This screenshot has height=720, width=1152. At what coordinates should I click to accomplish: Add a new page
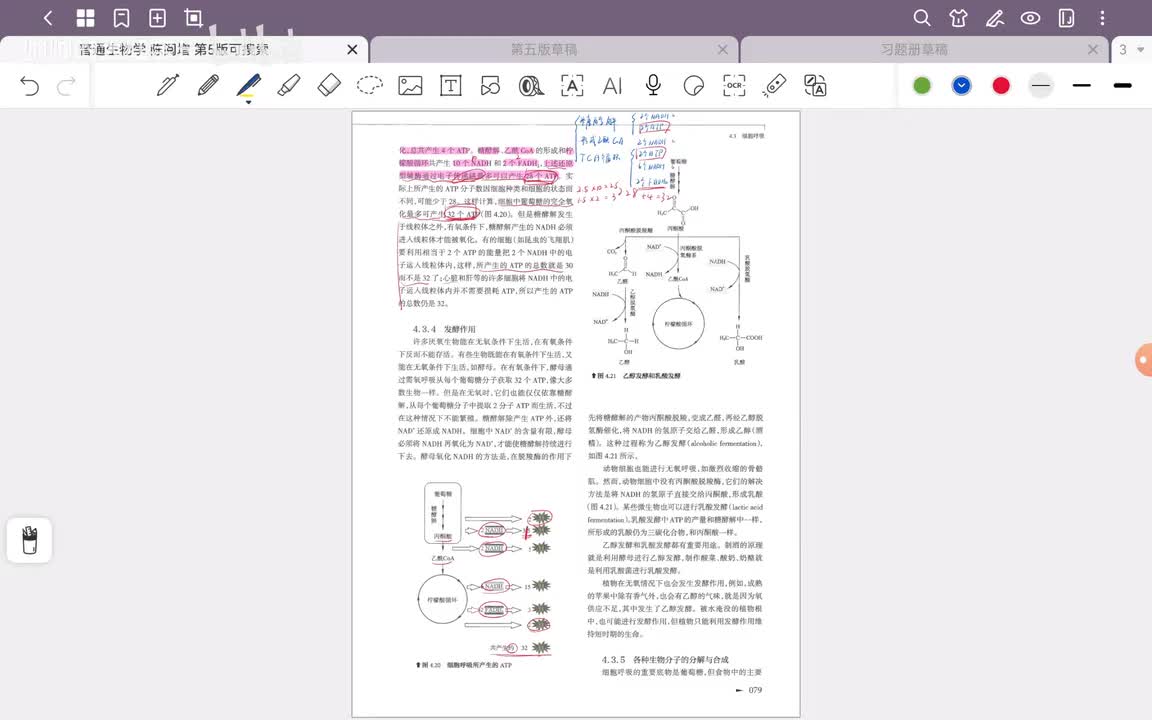tap(157, 18)
